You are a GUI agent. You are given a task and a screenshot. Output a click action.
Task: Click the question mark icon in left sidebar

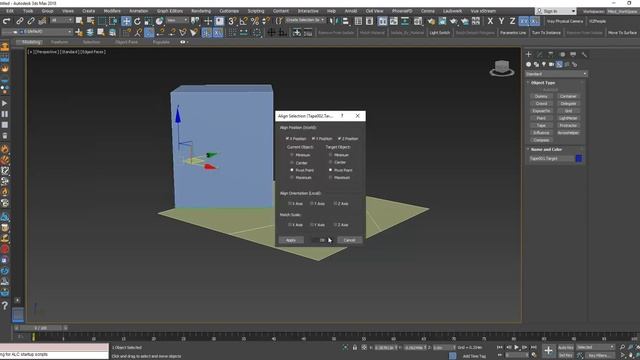point(5,305)
